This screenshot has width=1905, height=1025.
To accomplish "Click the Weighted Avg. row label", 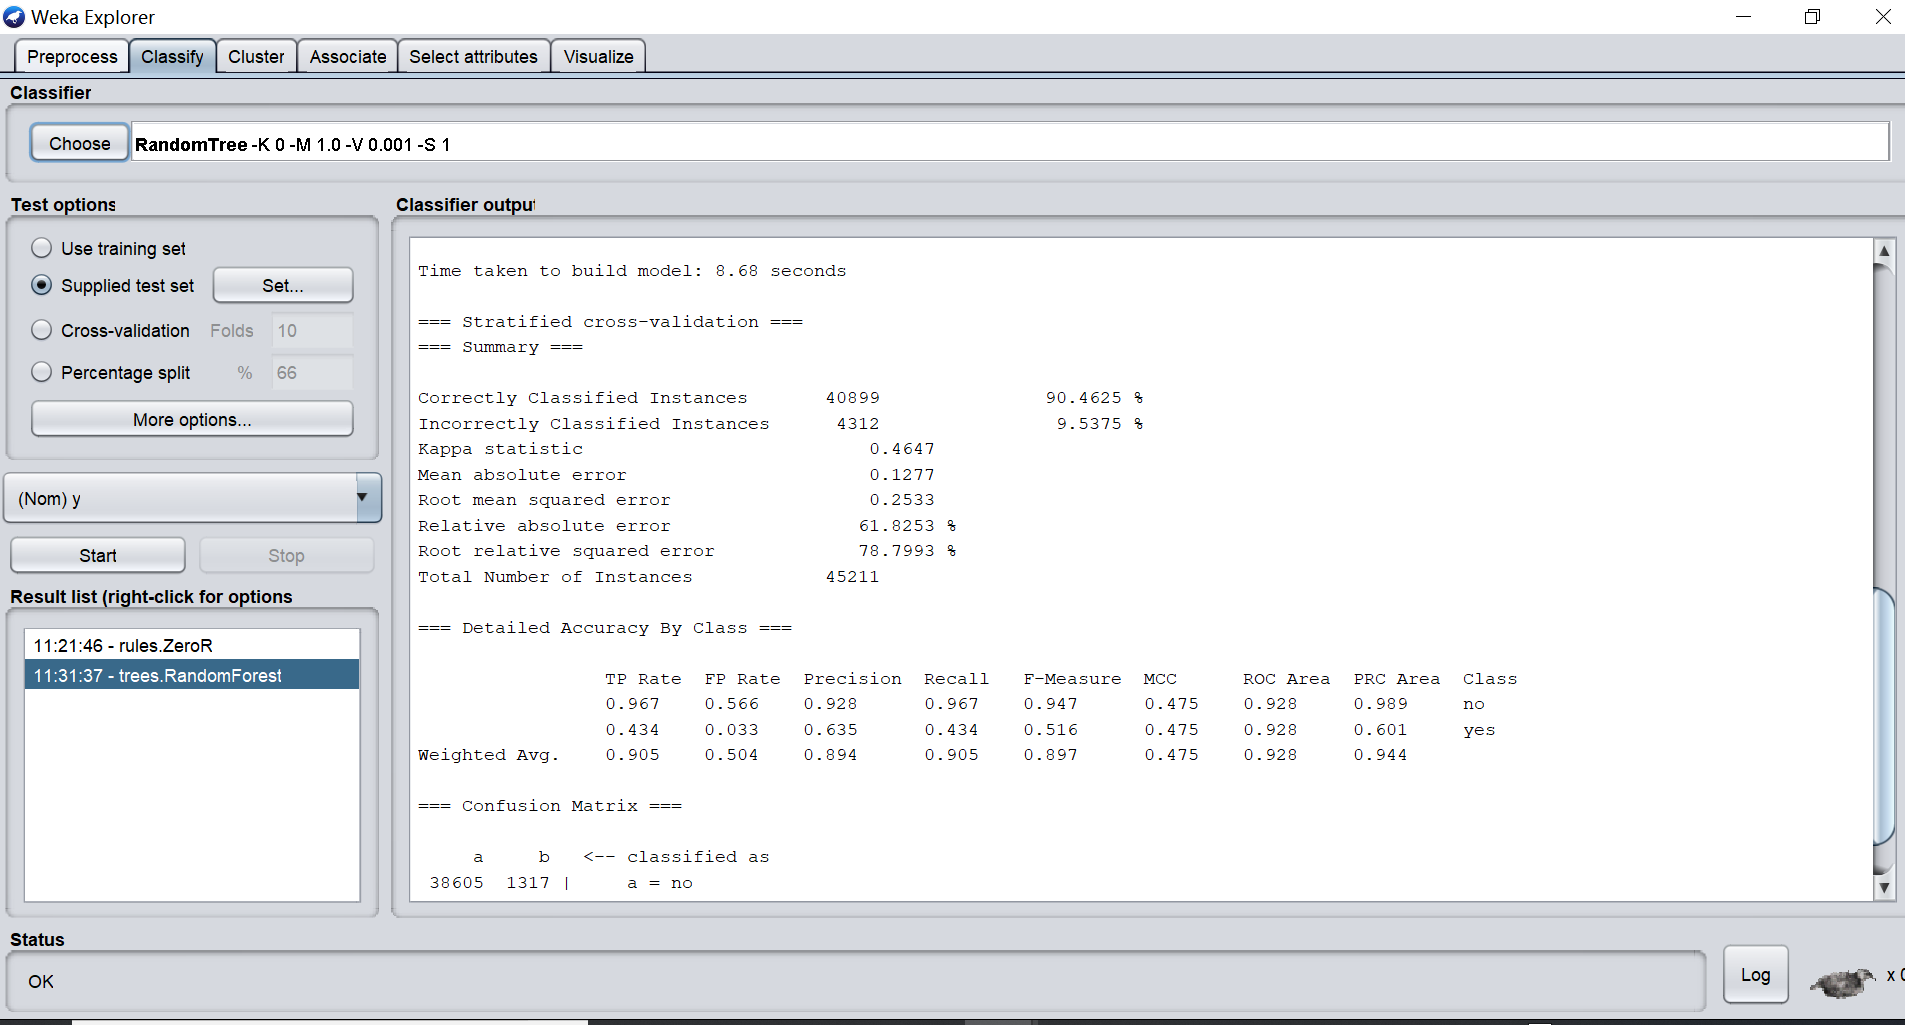I will 488,755.
